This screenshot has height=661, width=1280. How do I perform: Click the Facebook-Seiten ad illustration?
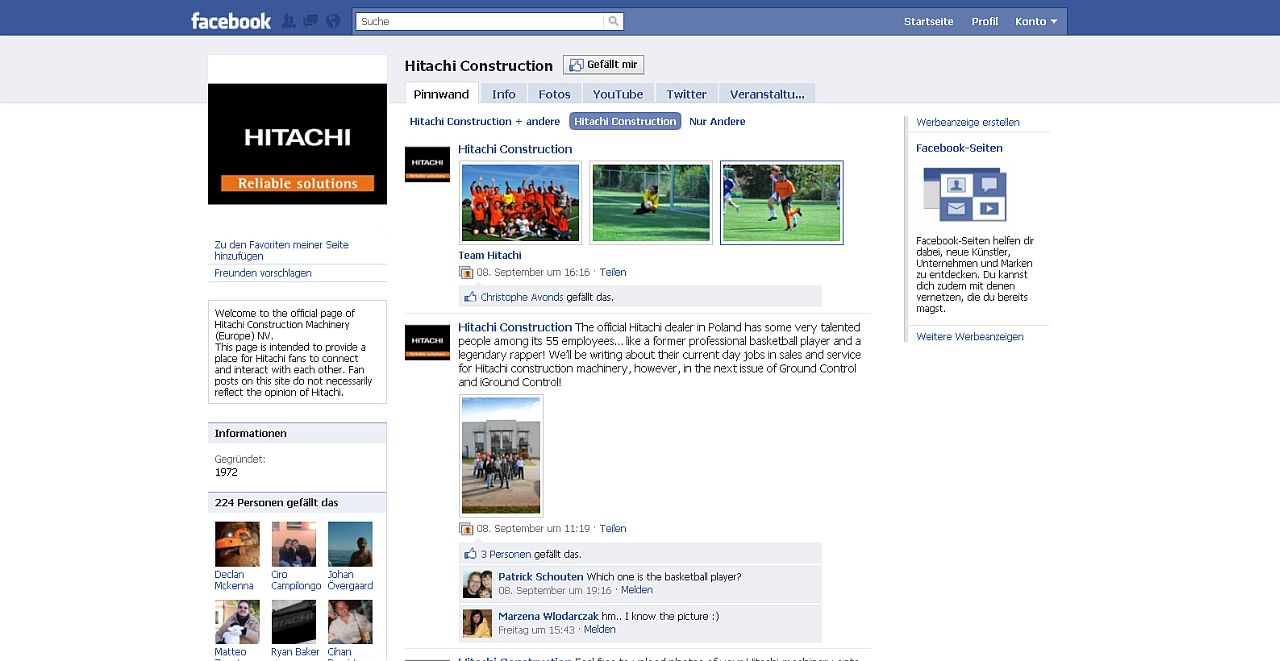964,194
